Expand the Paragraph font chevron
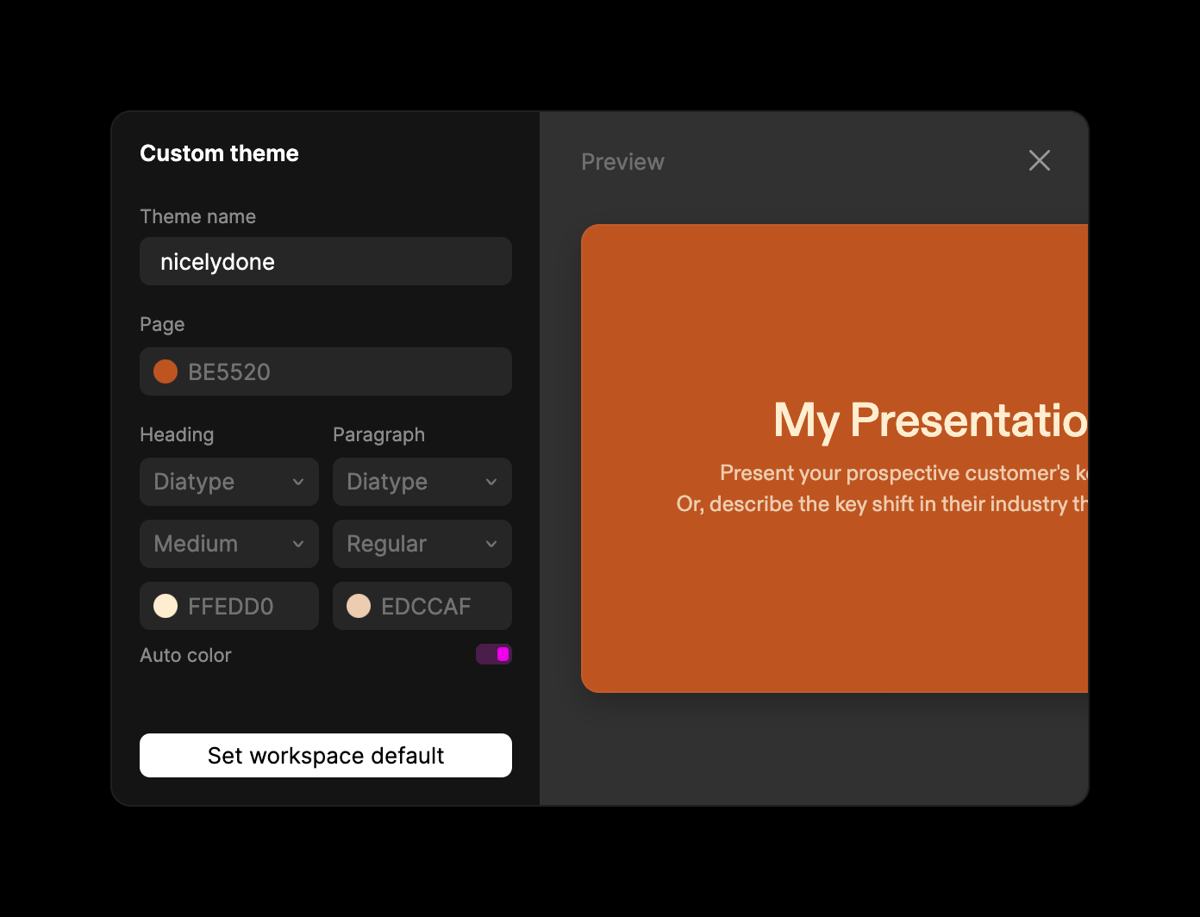Viewport: 1200px width, 917px height. (491, 482)
